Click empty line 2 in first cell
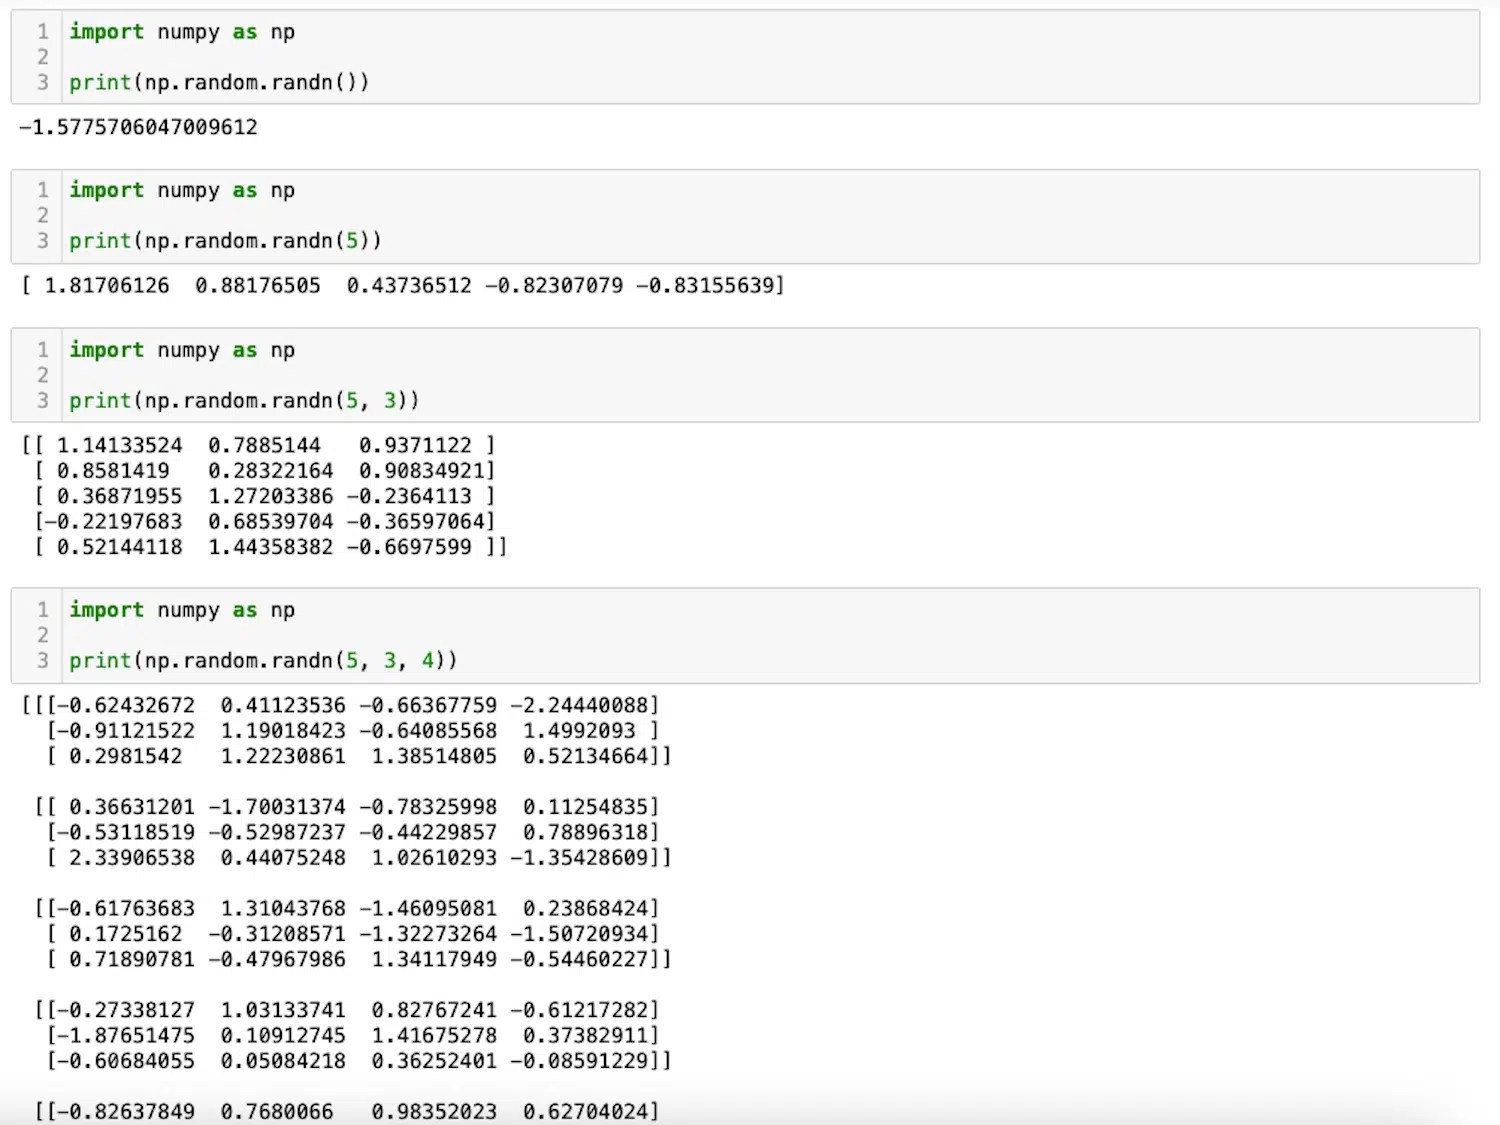Screen dimensions: 1500x1125 click(200, 57)
